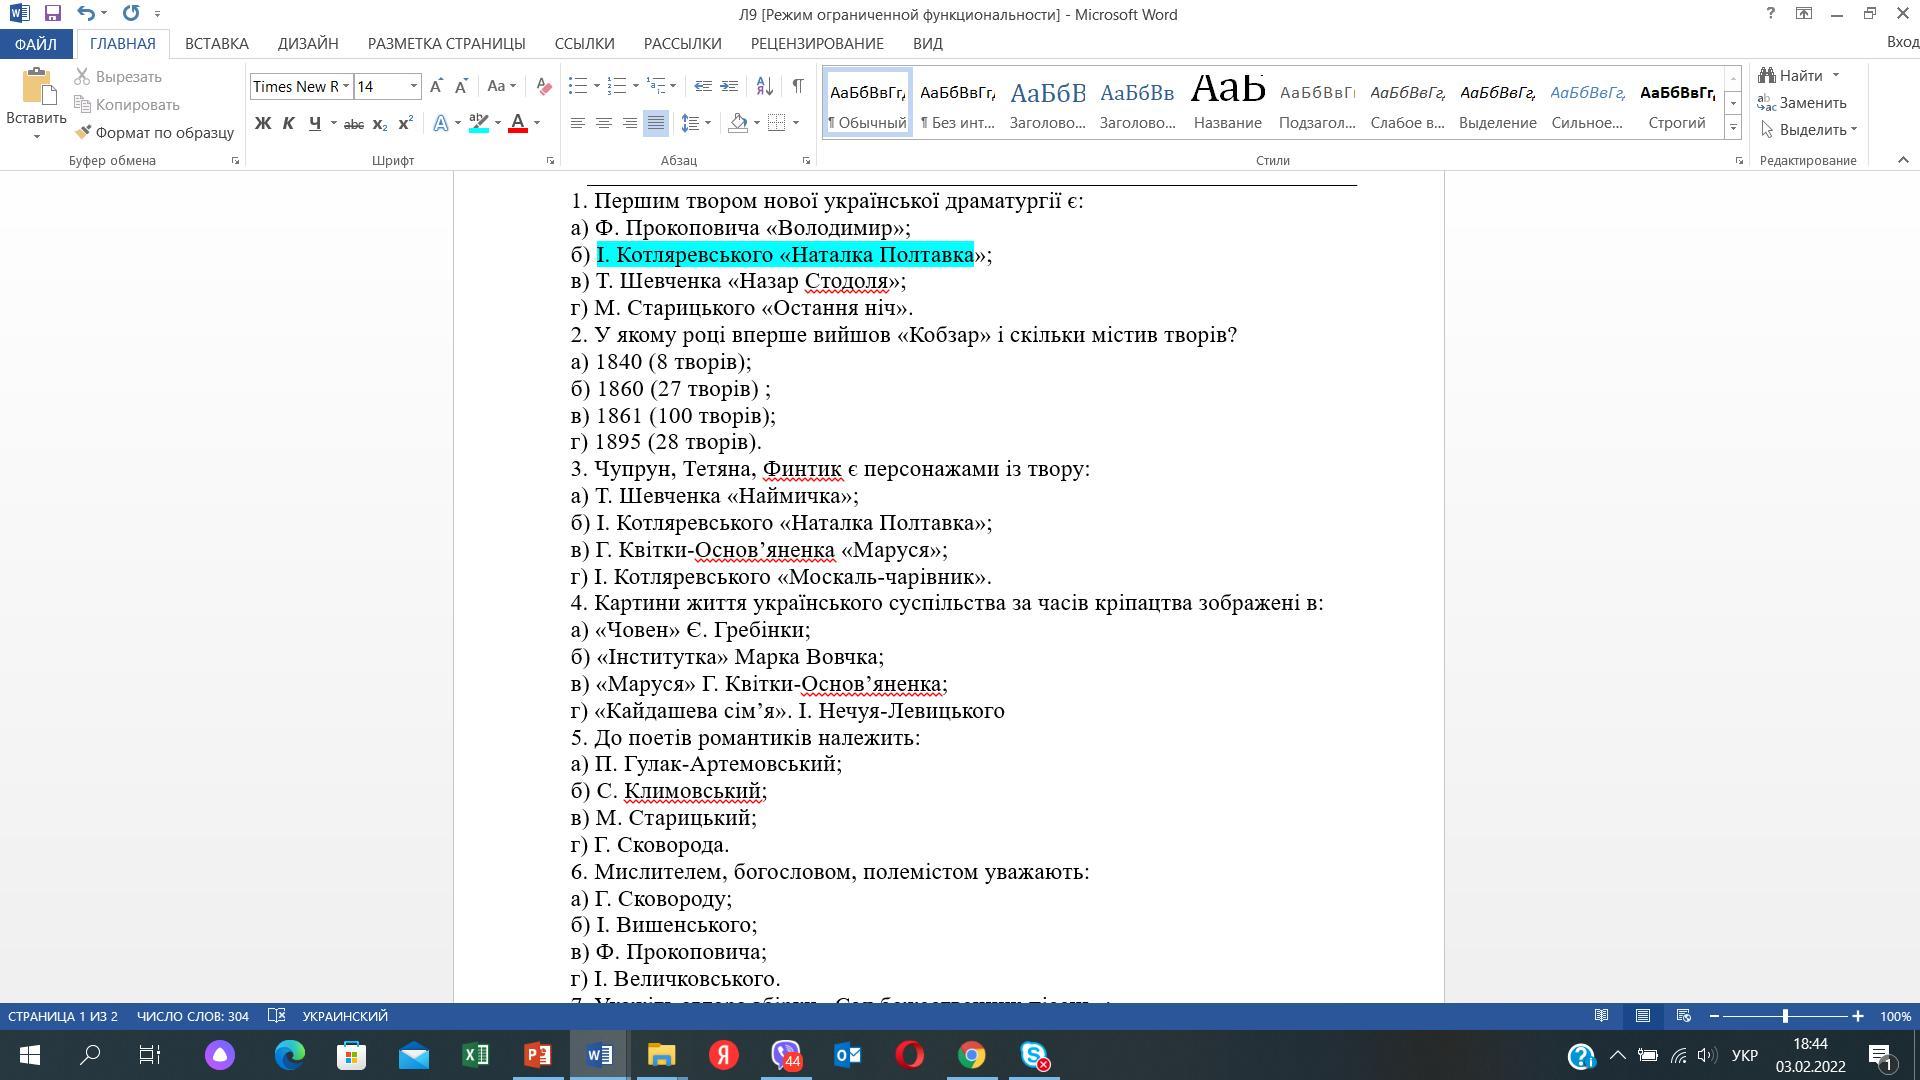Click the increase indent icon
This screenshot has height=1080, width=1920.
[x=729, y=86]
